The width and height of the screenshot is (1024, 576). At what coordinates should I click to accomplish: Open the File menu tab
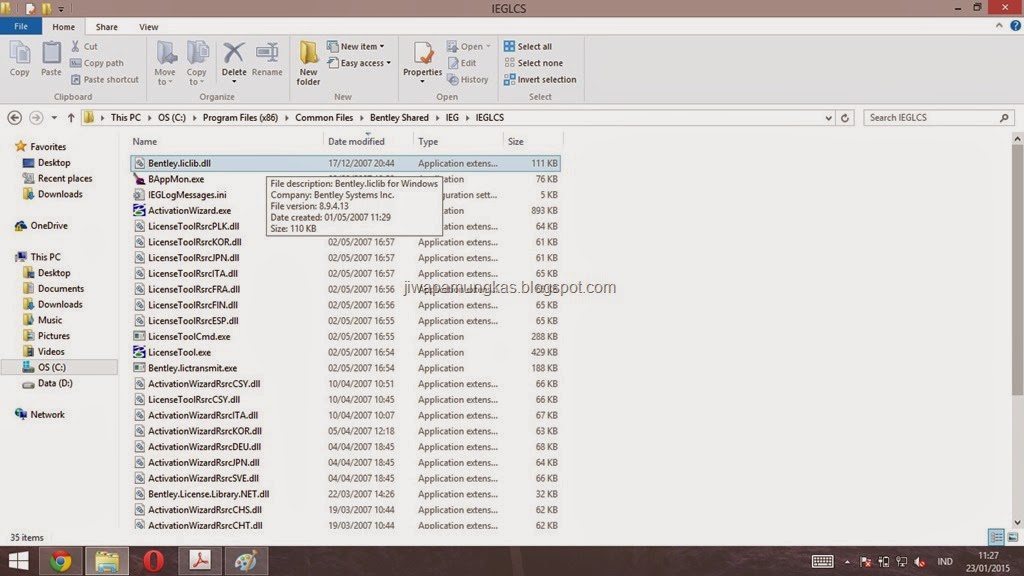21,27
